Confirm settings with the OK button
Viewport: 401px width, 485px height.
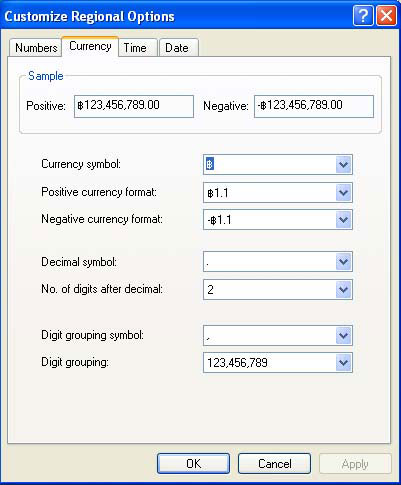pyautogui.click(x=193, y=463)
